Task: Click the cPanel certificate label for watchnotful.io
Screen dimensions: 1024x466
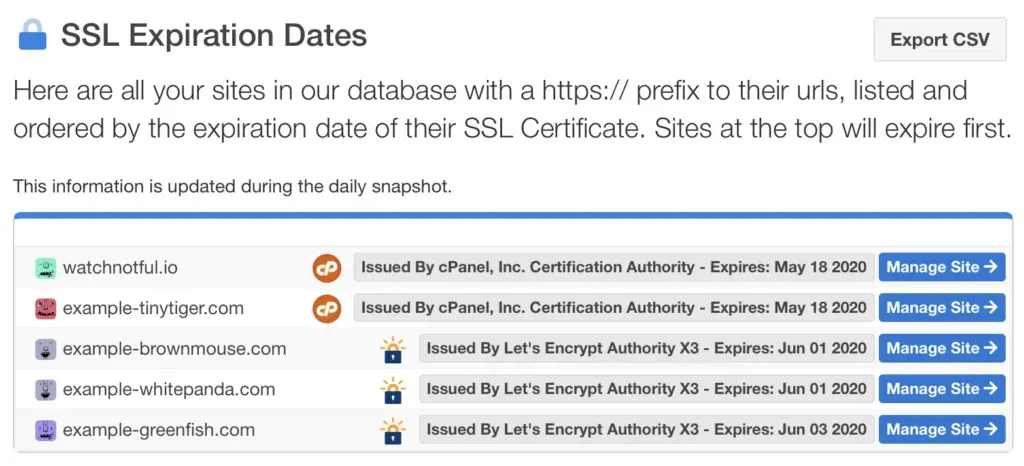Action: point(614,267)
